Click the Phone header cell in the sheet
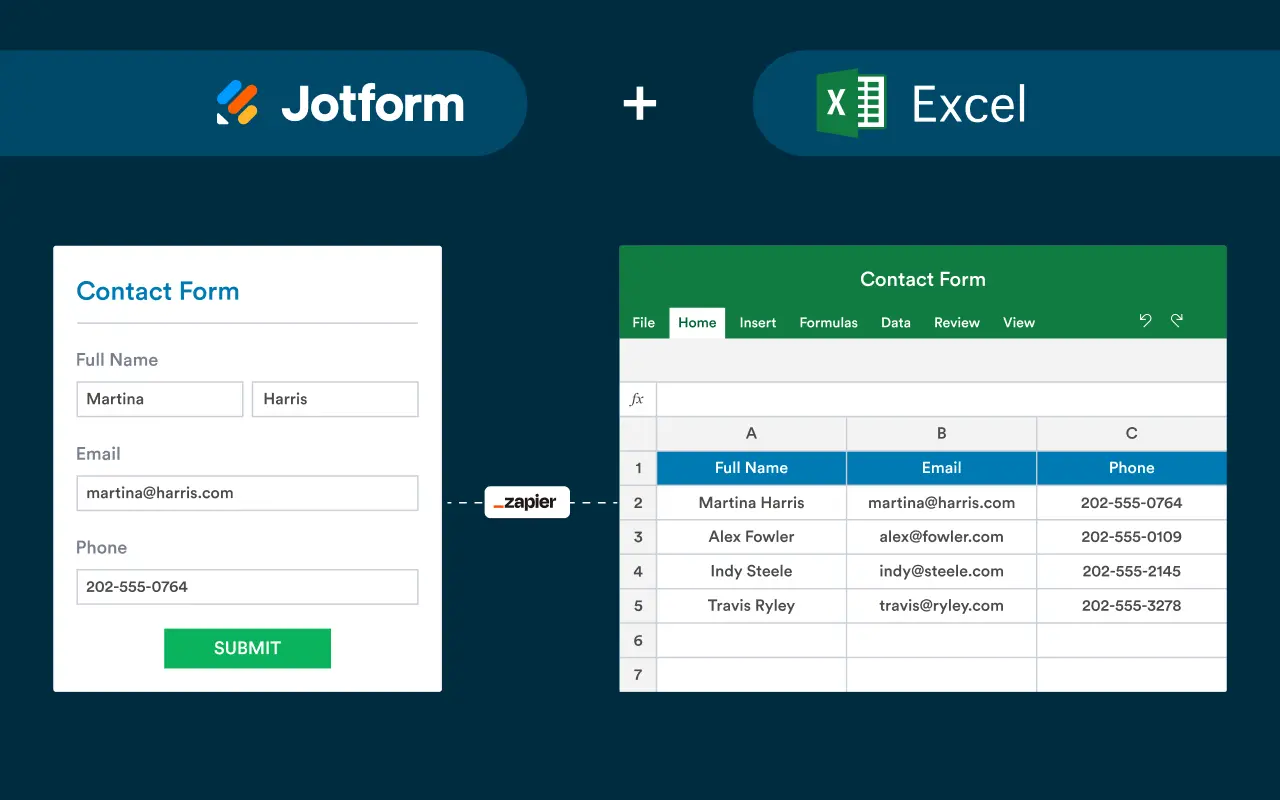The width and height of the screenshot is (1280, 800). click(x=1131, y=468)
